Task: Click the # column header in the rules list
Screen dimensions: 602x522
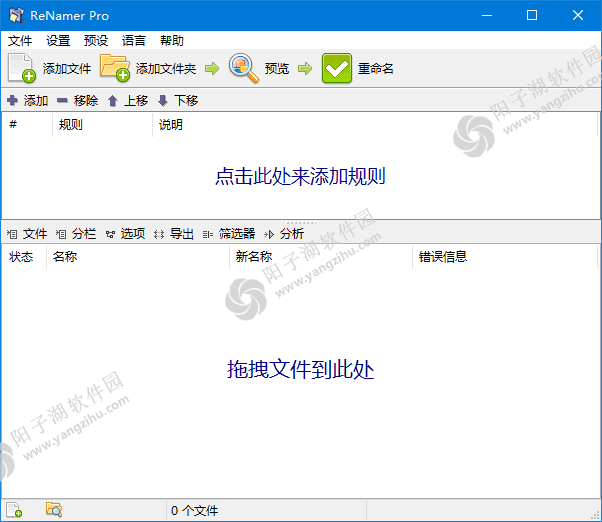Action: click(x=27, y=124)
